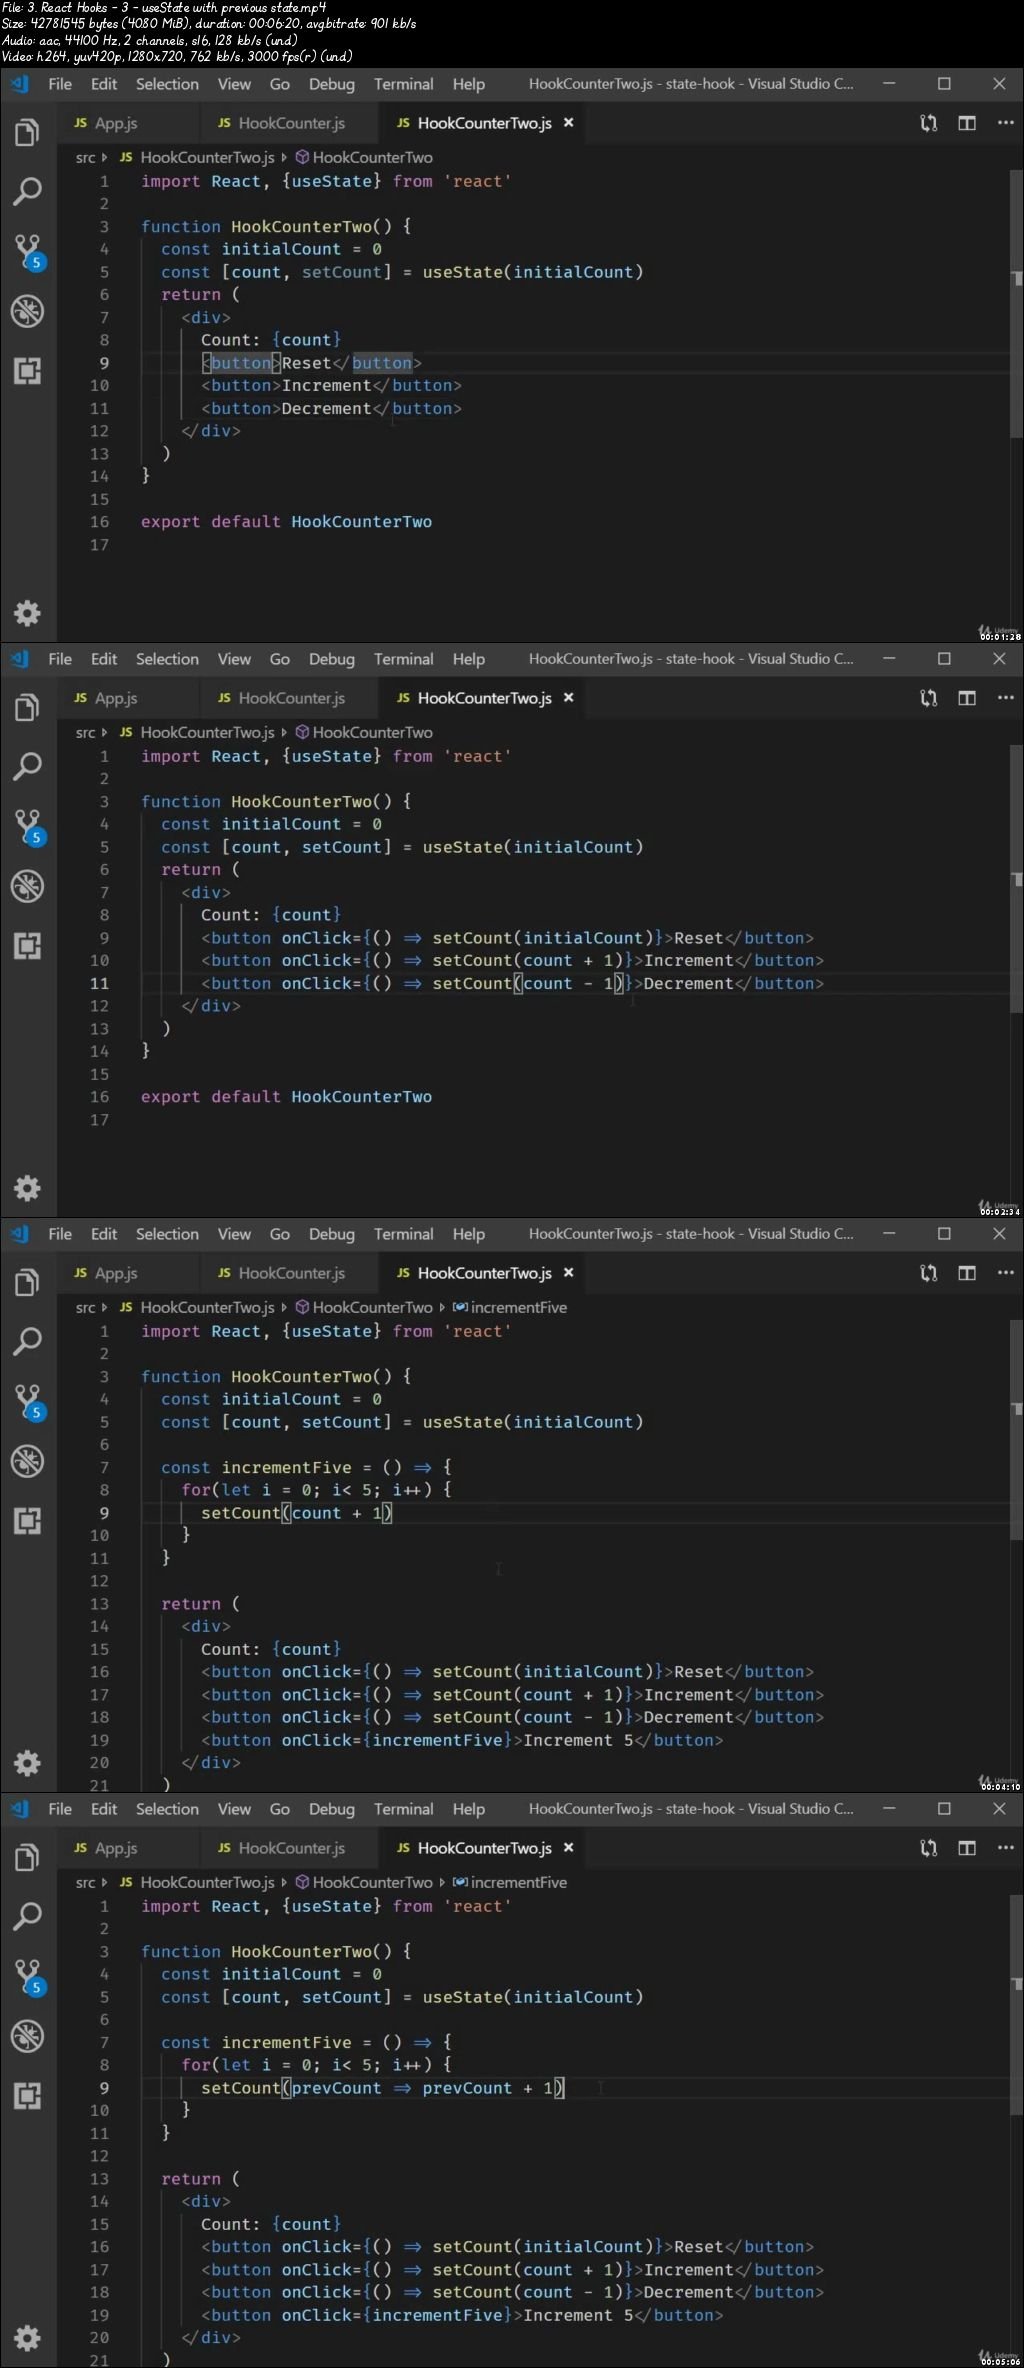Click Manage gear in the 00:05:06 frame

(27, 2338)
